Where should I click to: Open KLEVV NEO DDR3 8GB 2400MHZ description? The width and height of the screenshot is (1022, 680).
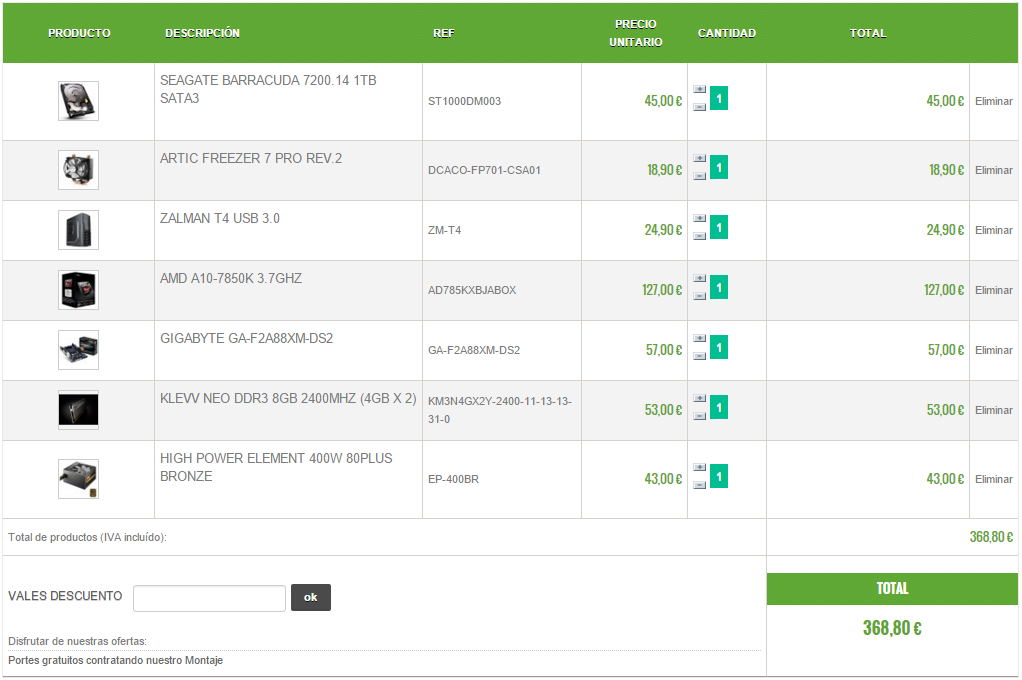288,398
